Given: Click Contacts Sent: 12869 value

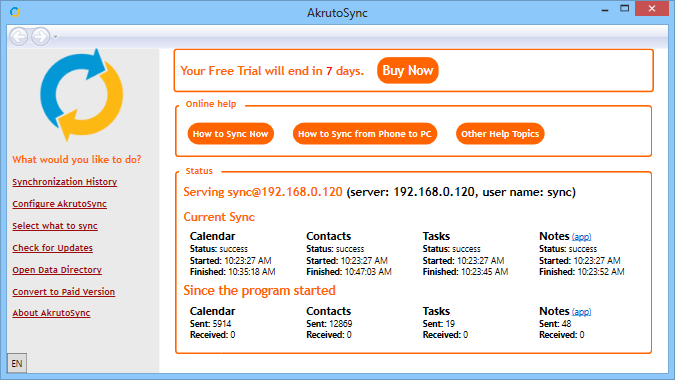Looking at the screenshot, I should pos(329,324).
